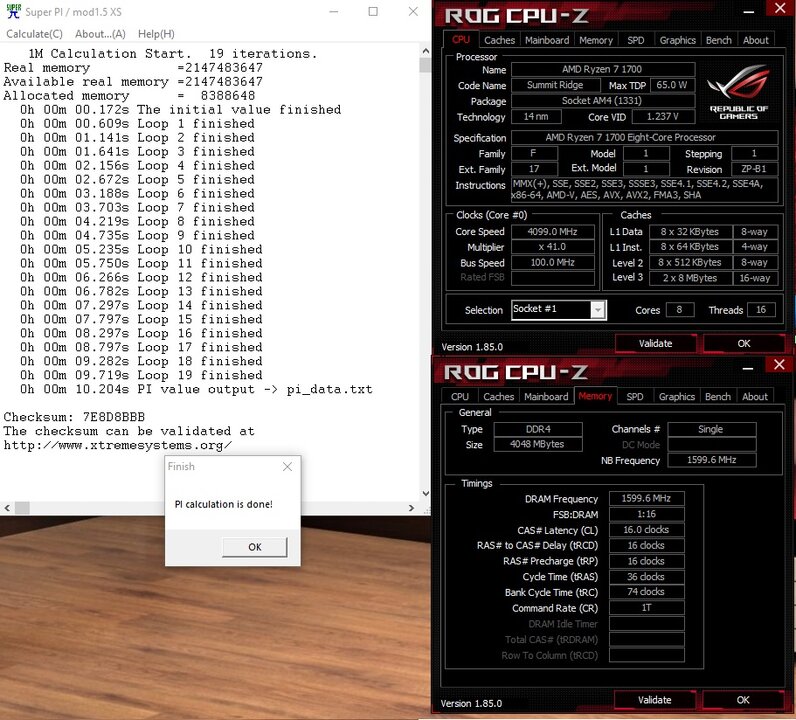The width and height of the screenshot is (796, 720).
Task: Click the memory Size value 4048 MBytes
Action: (x=538, y=444)
